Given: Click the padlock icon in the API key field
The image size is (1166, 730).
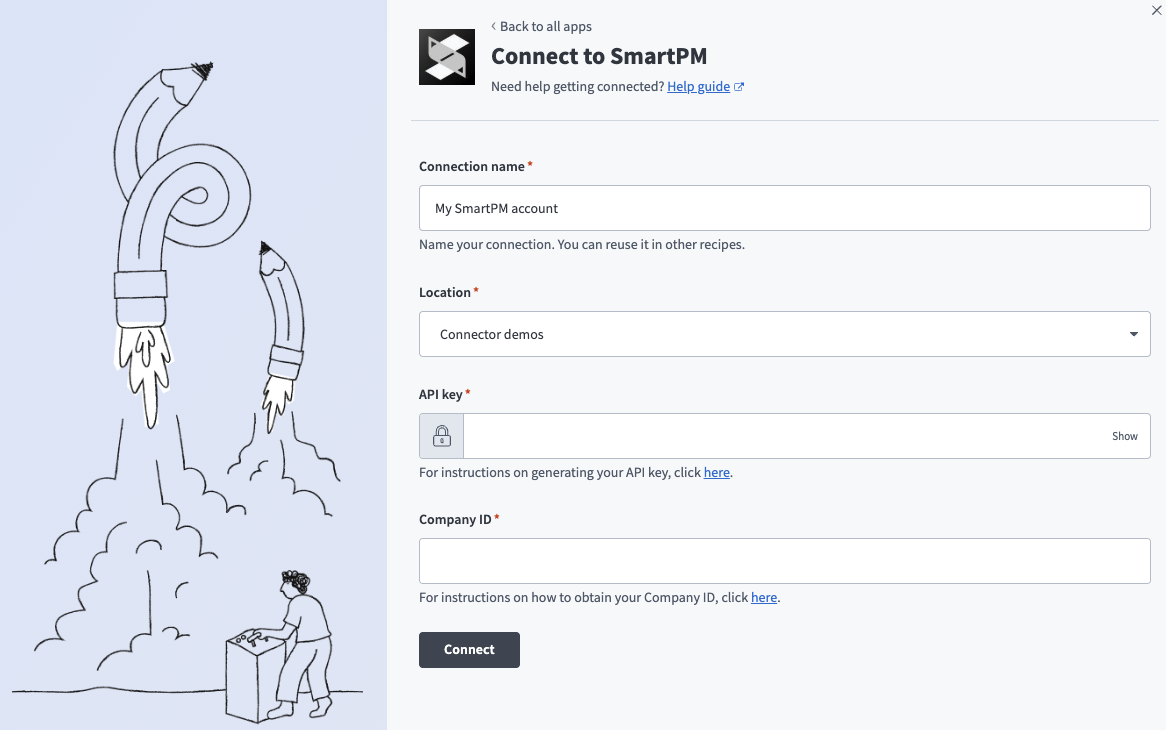Looking at the screenshot, I should click(440, 436).
